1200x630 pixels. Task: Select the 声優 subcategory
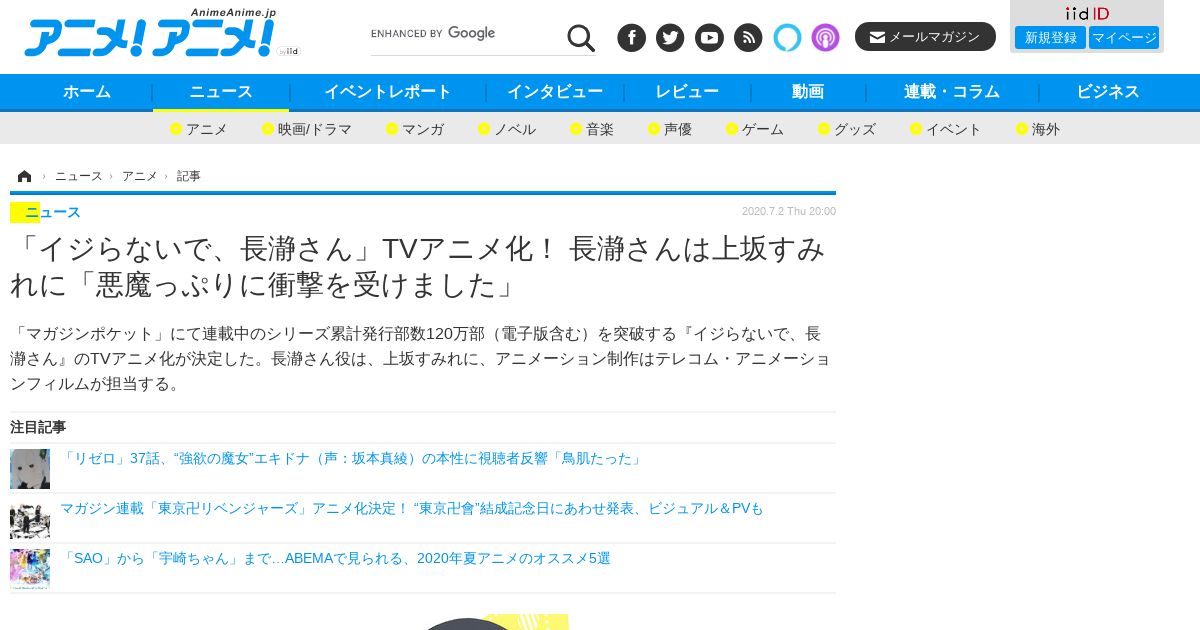[x=670, y=129]
